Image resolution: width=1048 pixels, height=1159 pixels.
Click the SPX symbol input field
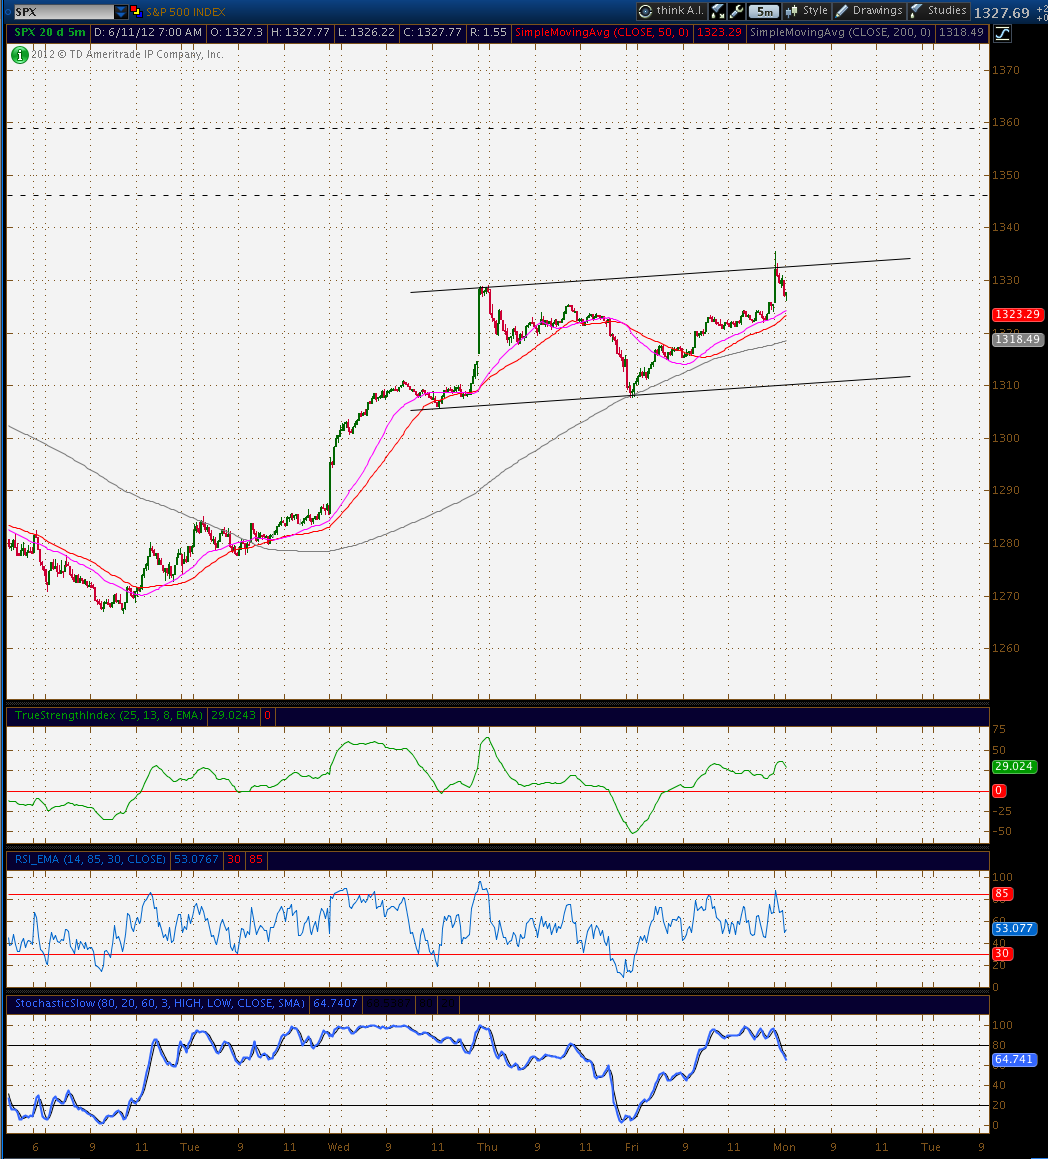click(x=64, y=12)
